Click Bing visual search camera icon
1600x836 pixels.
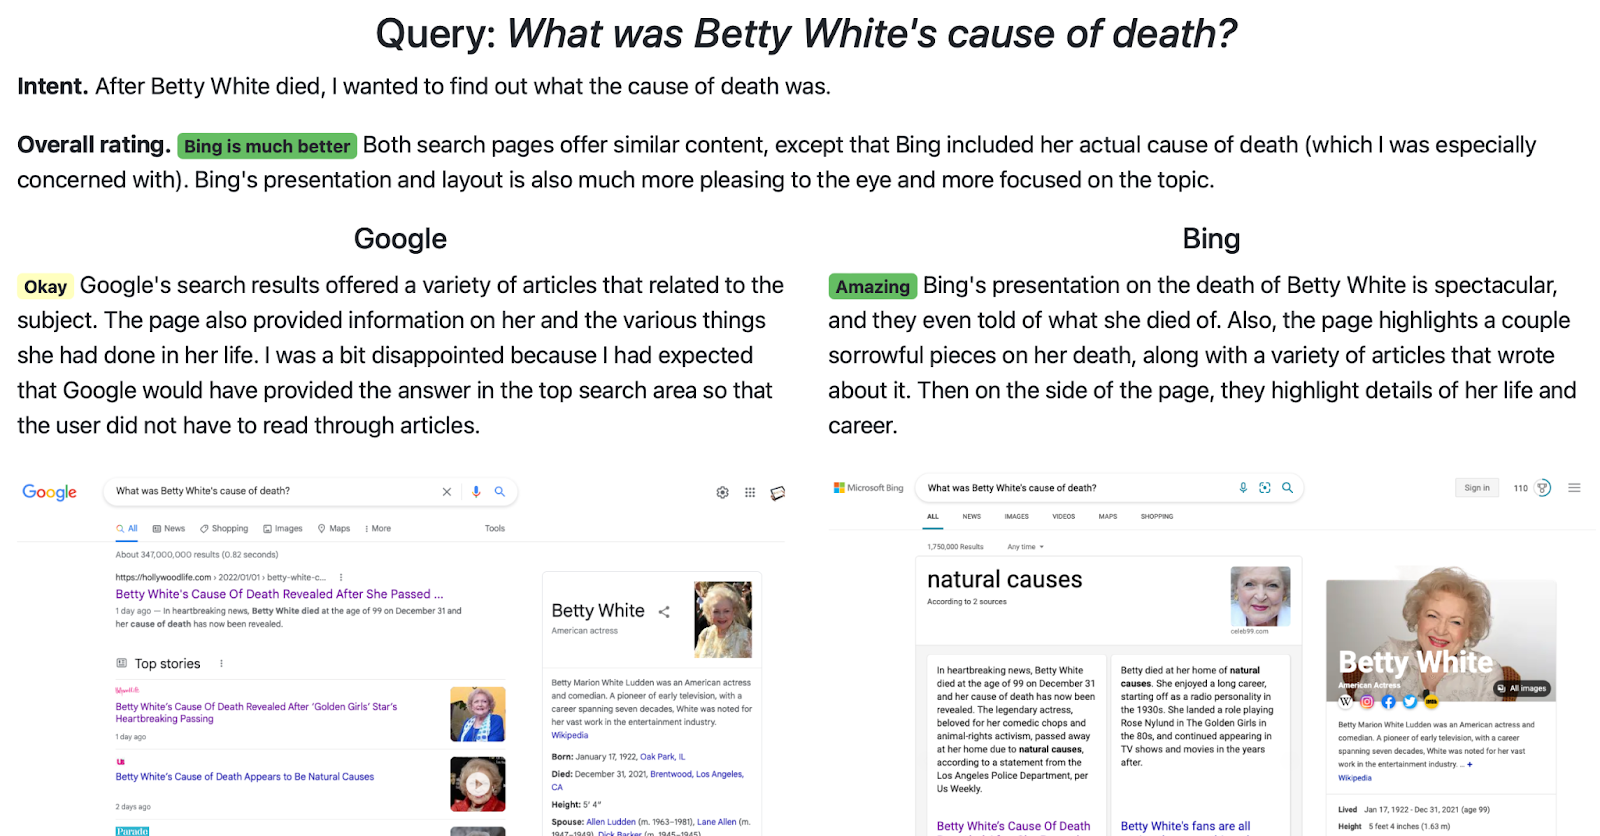1265,488
